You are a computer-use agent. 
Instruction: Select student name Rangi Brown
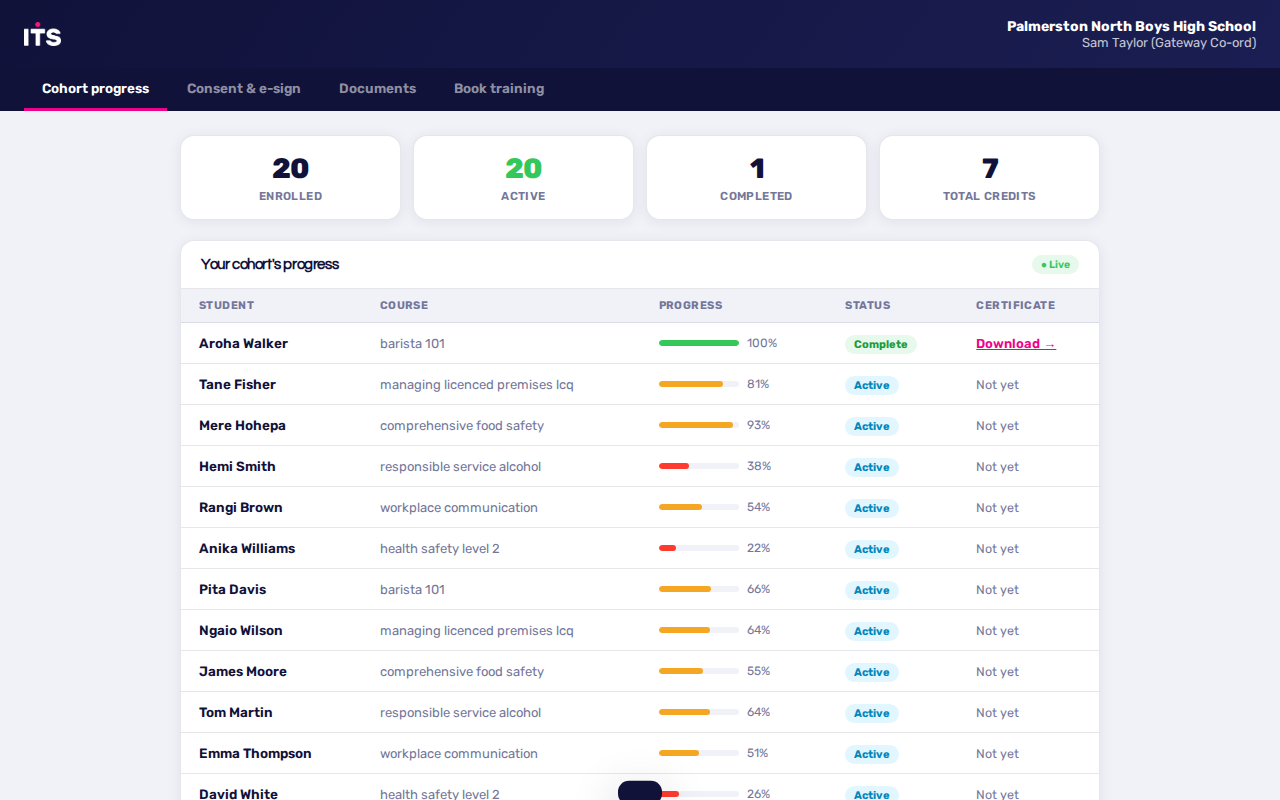coord(241,508)
